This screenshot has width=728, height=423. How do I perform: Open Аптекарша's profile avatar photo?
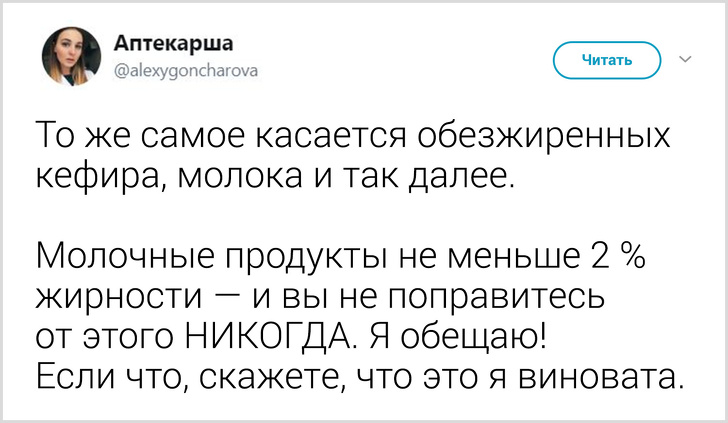[x=73, y=56]
